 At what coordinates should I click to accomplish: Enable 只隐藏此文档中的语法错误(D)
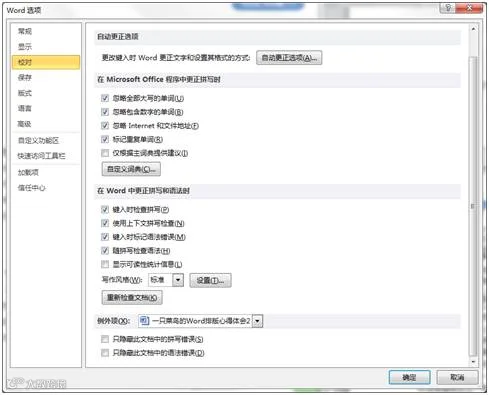[x=105, y=353]
